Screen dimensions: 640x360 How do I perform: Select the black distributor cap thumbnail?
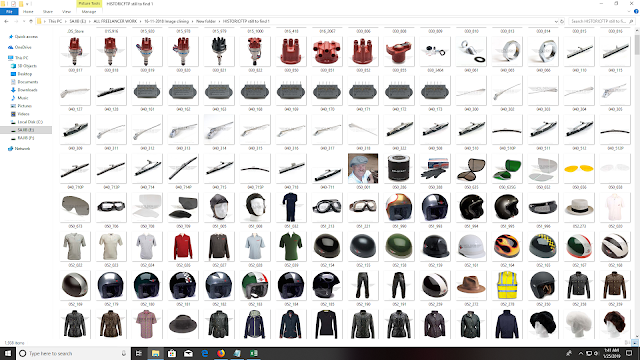click(x=219, y=51)
